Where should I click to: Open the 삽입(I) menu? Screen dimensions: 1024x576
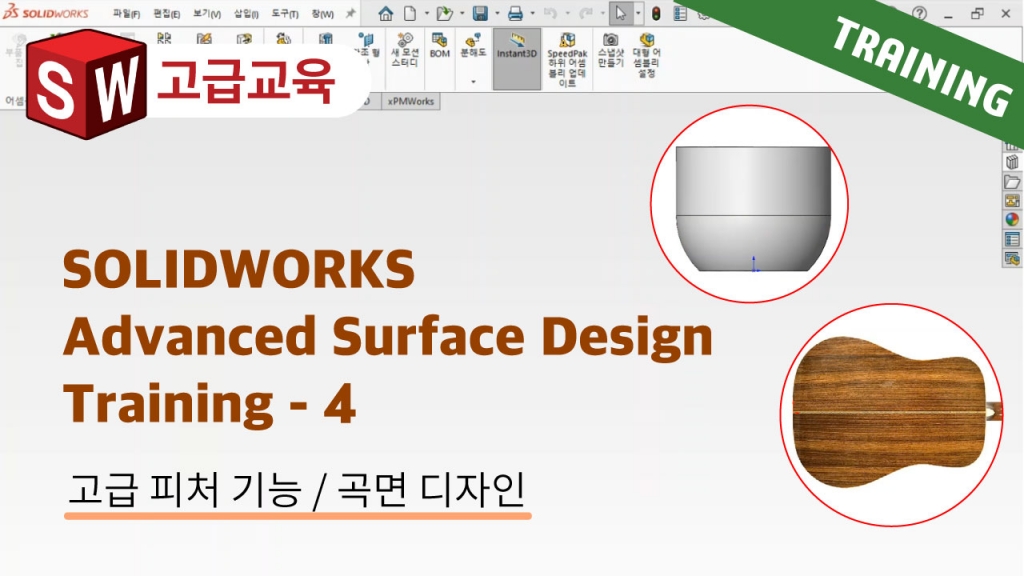(x=246, y=14)
